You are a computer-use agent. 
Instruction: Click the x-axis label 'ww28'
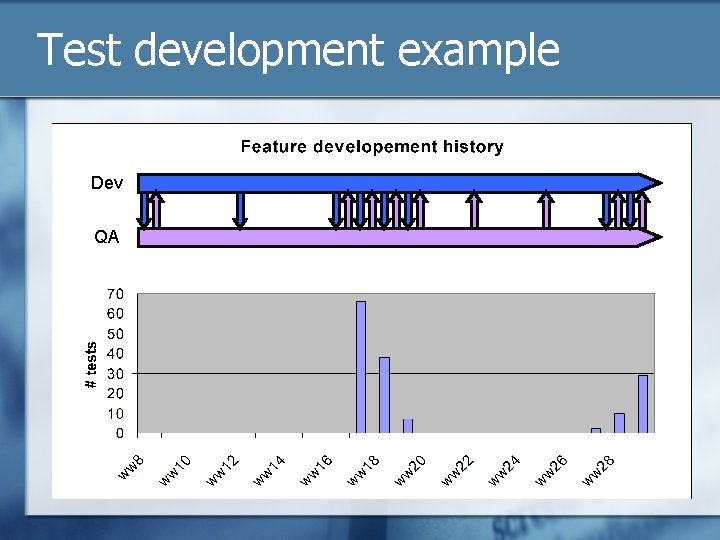pos(598,470)
